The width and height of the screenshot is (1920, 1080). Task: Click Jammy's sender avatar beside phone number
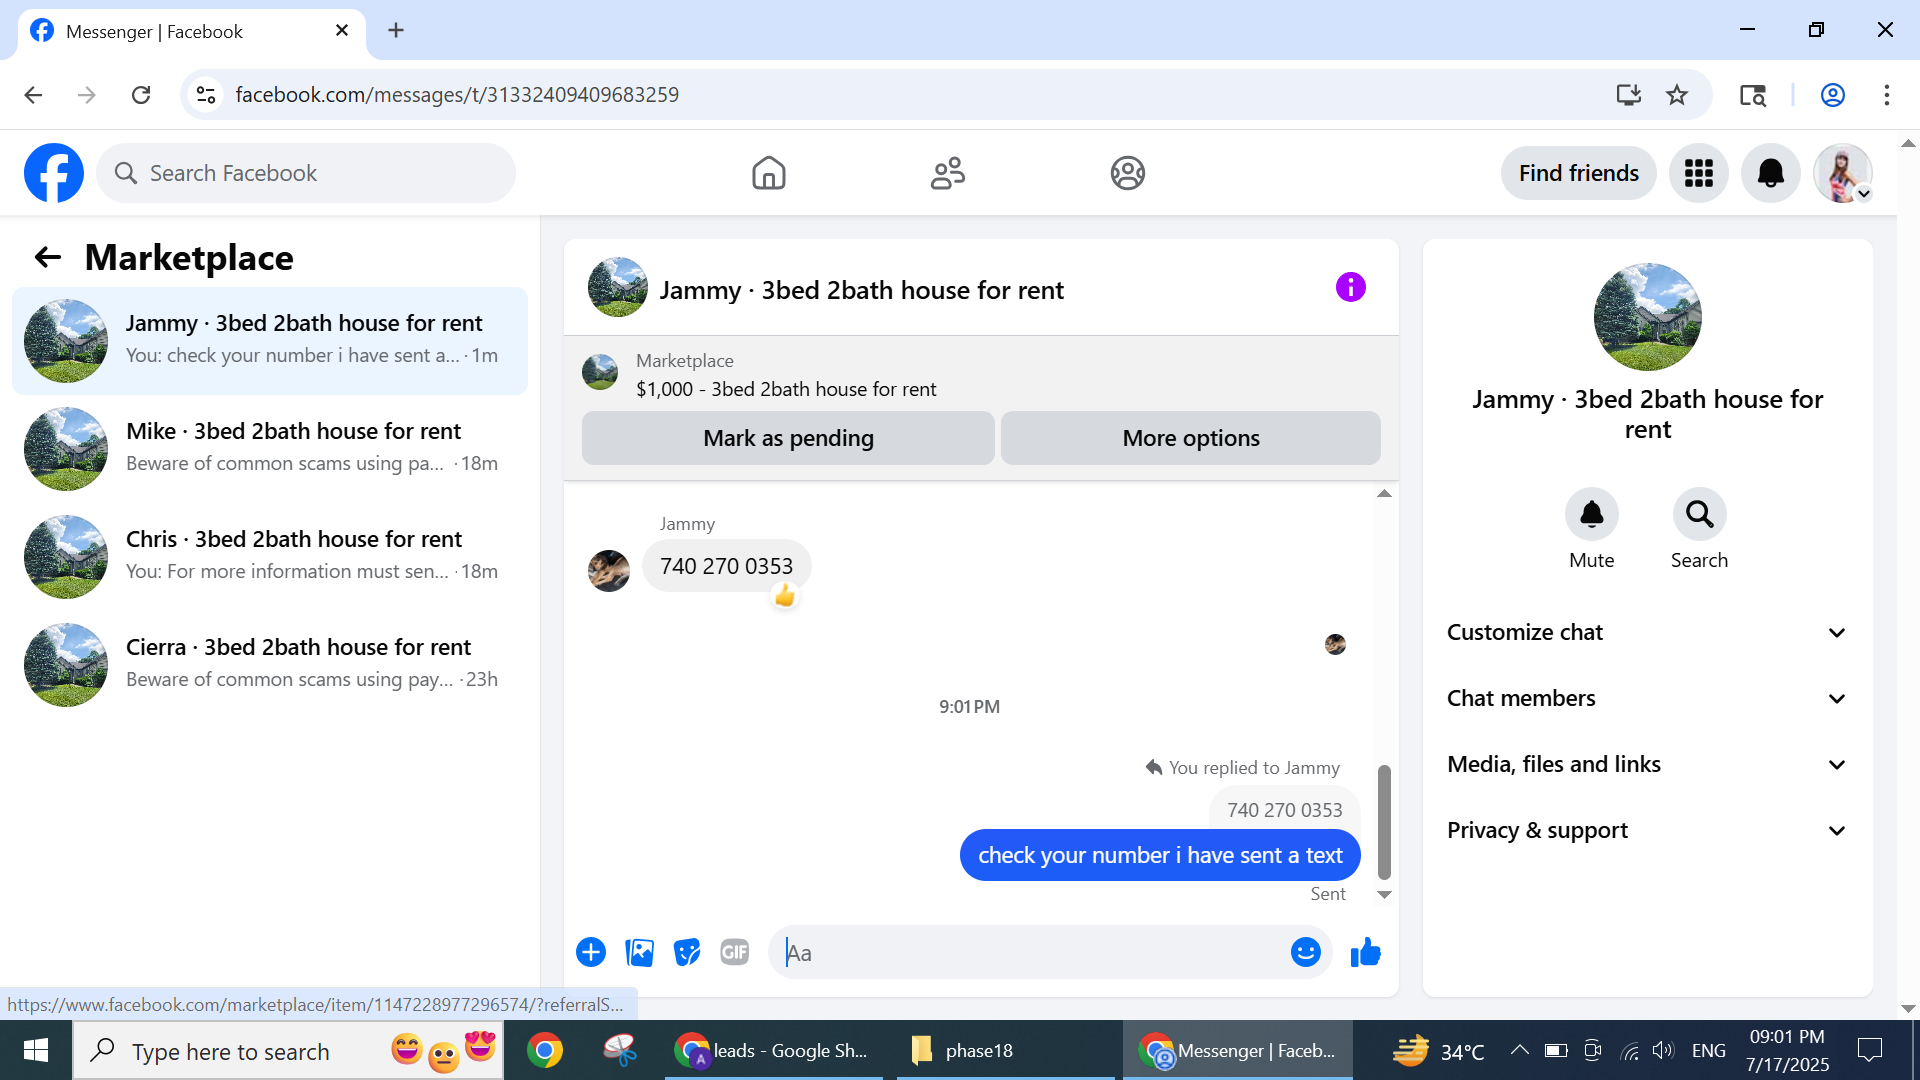coord(609,571)
